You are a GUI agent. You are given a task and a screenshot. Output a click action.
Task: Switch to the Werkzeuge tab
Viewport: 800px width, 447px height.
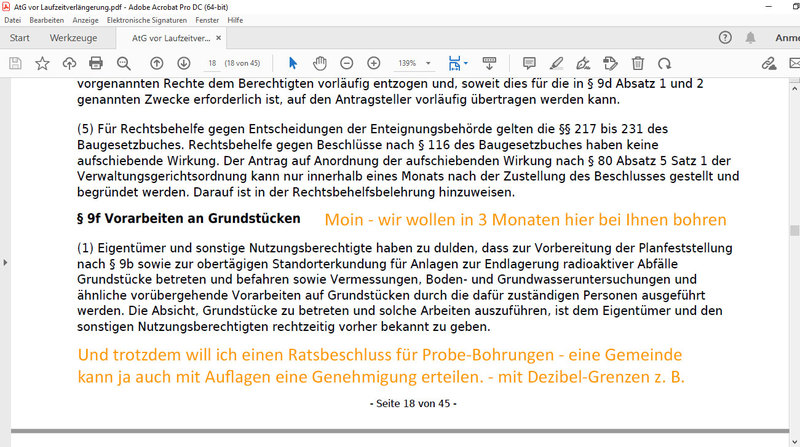[74, 38]
